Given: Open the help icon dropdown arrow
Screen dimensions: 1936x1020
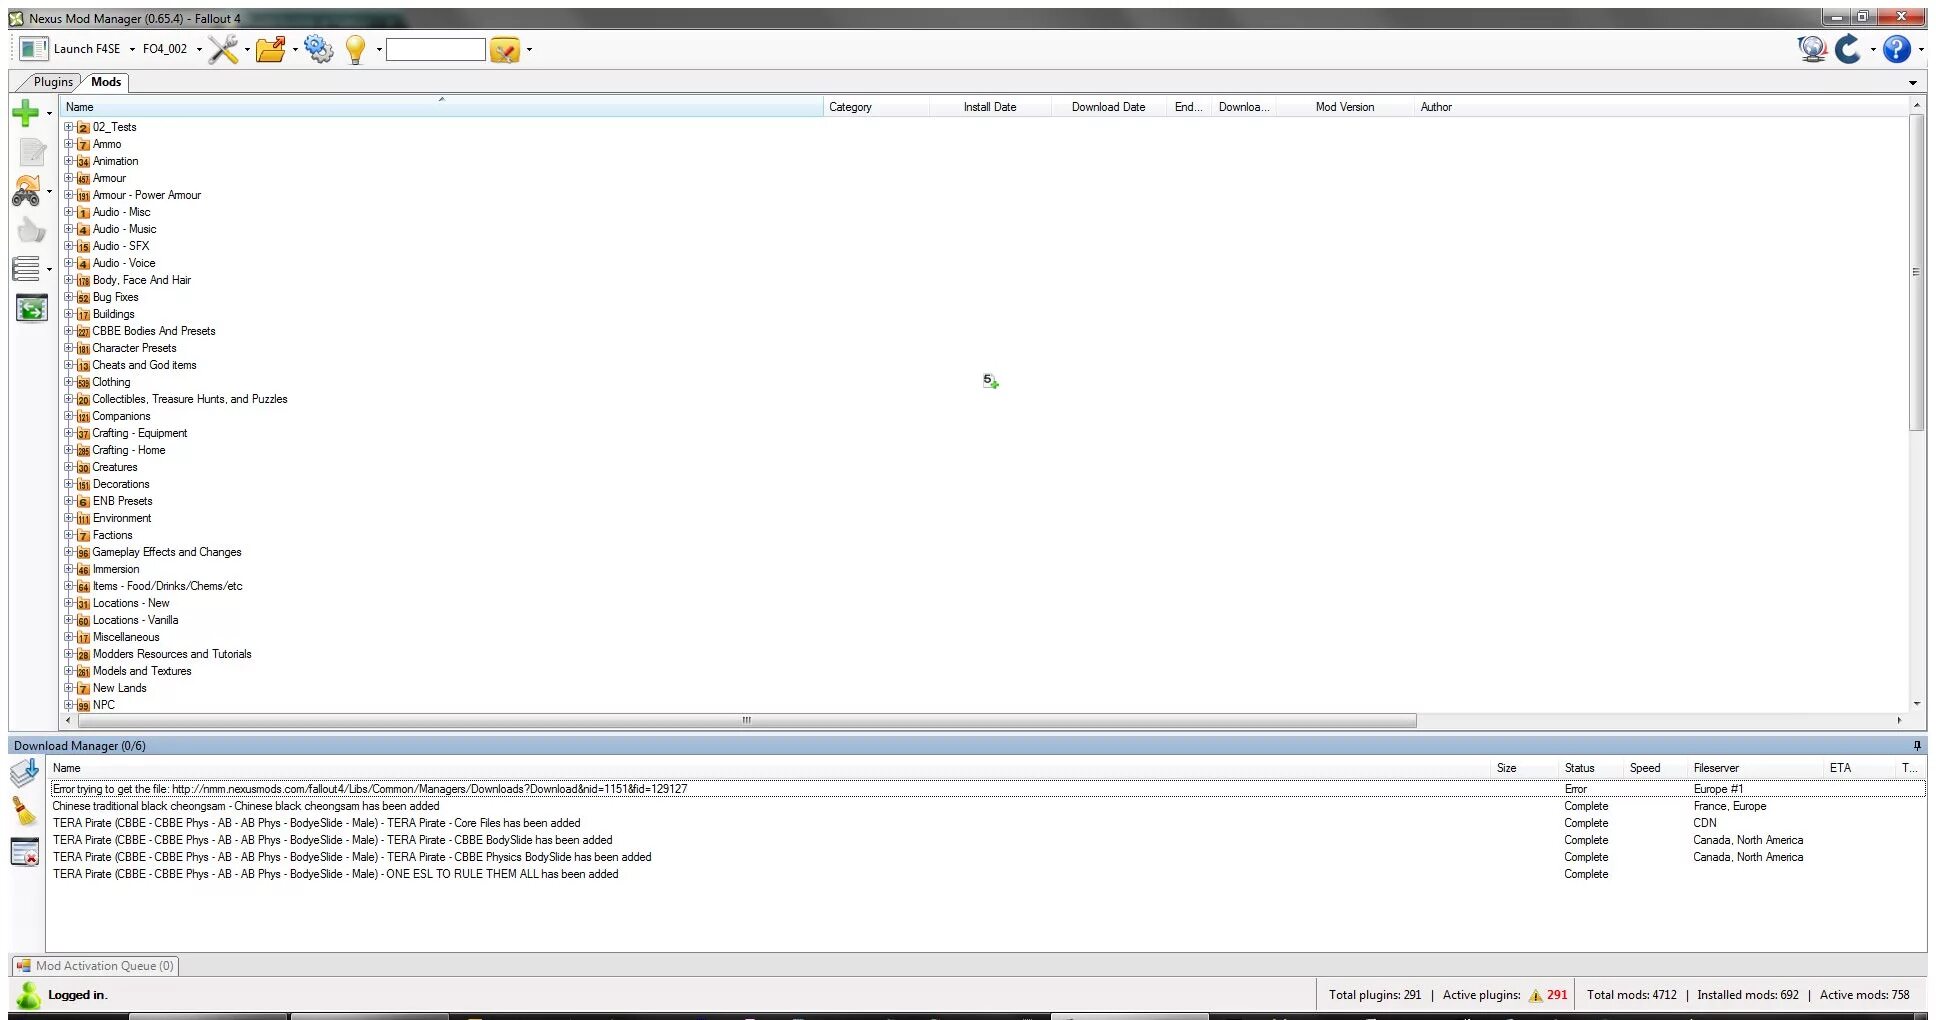Looking at the screenshot, I should pos(1921,49).
